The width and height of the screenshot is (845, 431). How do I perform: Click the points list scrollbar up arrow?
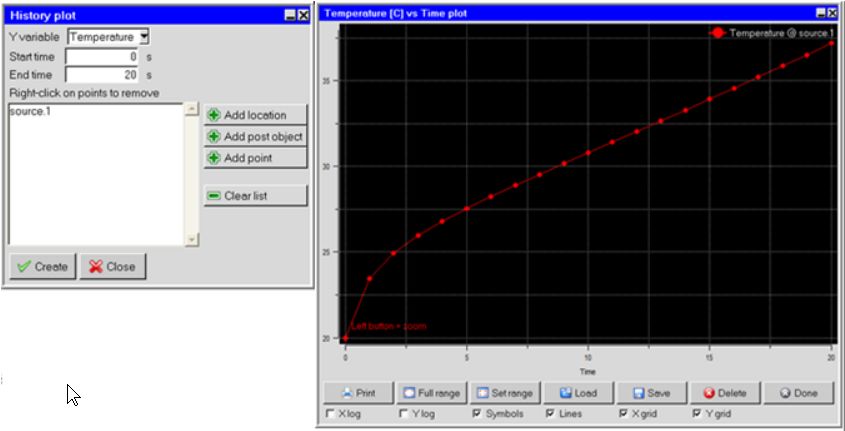[x=191, y=109]
